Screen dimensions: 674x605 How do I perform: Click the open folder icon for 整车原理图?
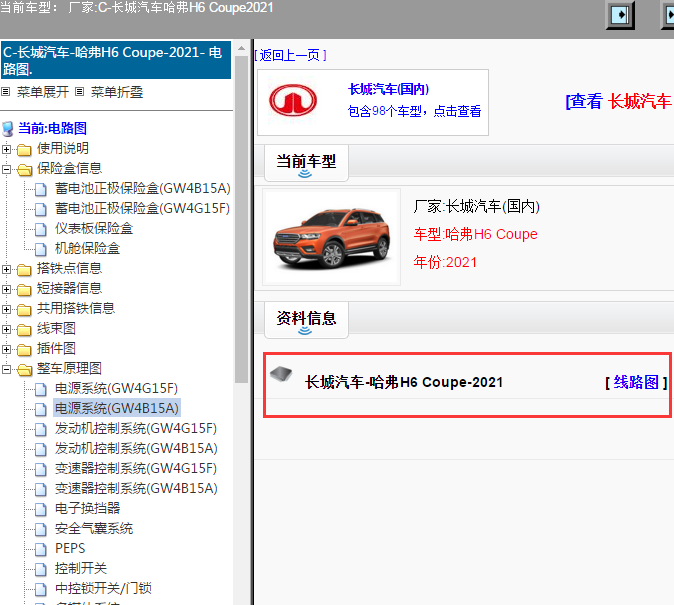tap(24, 370)
